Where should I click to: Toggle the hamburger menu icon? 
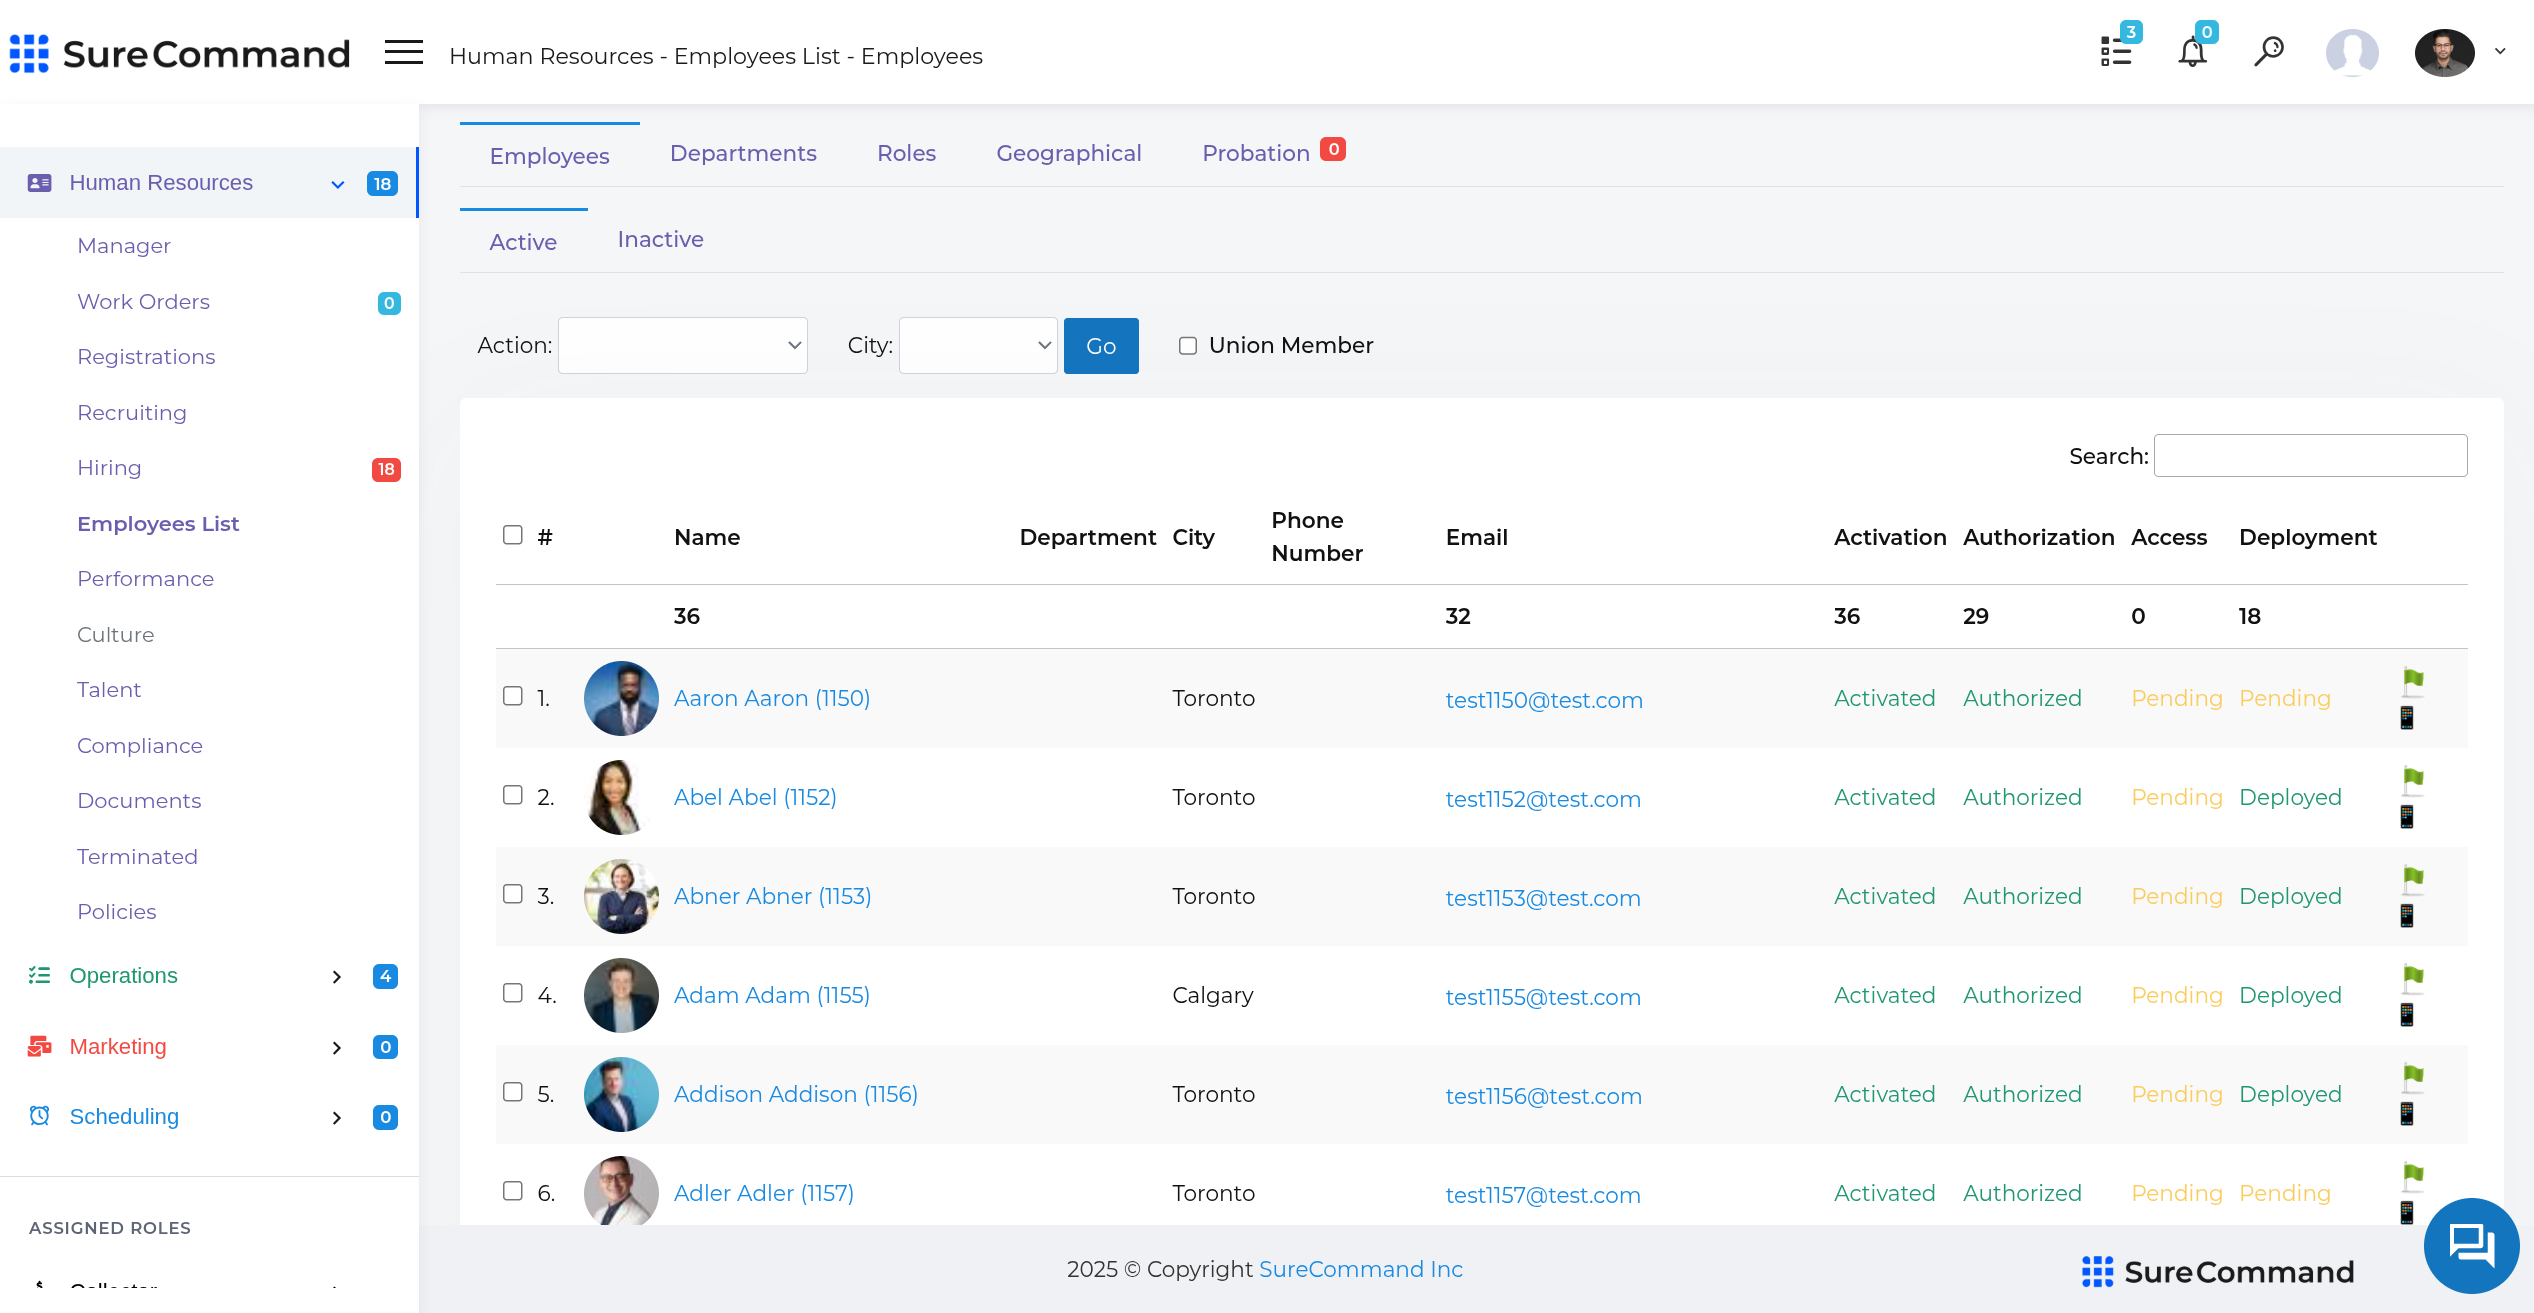point(404,52)
